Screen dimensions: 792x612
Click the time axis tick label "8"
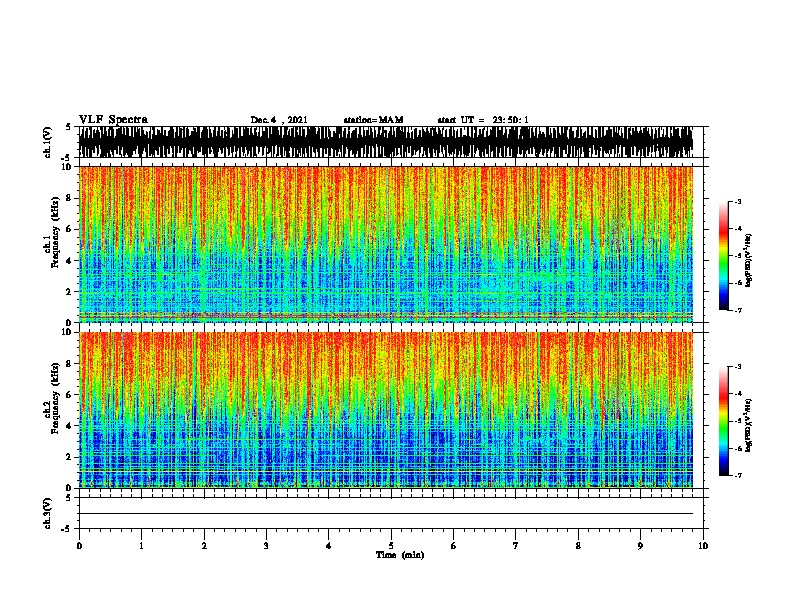coord(578,546)
